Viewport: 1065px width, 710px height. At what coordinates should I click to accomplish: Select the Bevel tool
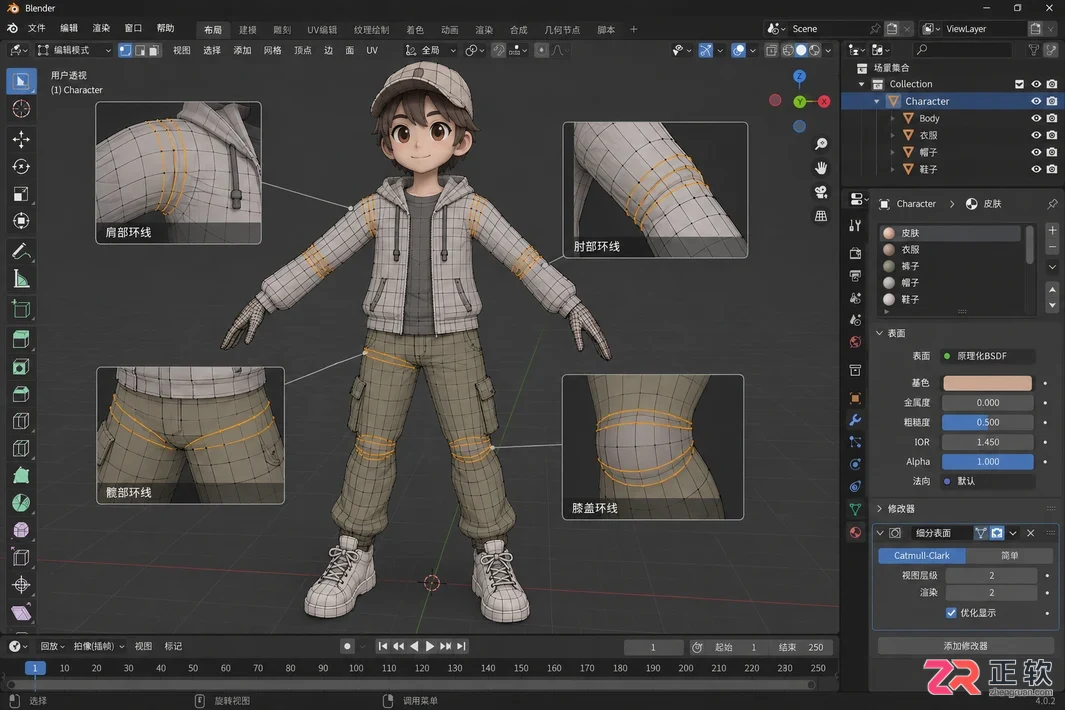[21, 394]
